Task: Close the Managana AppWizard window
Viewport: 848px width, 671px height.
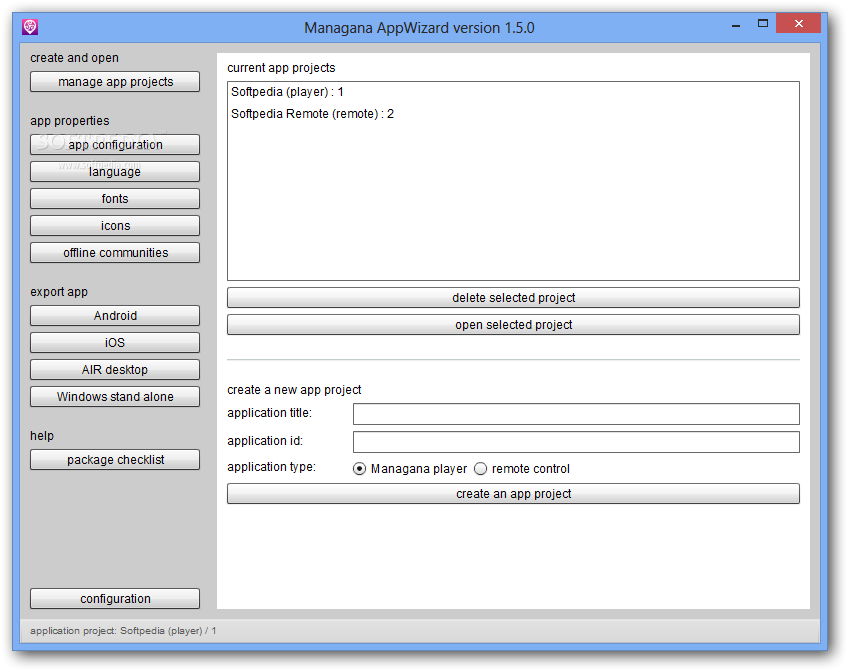Action: tap(798, 23)
